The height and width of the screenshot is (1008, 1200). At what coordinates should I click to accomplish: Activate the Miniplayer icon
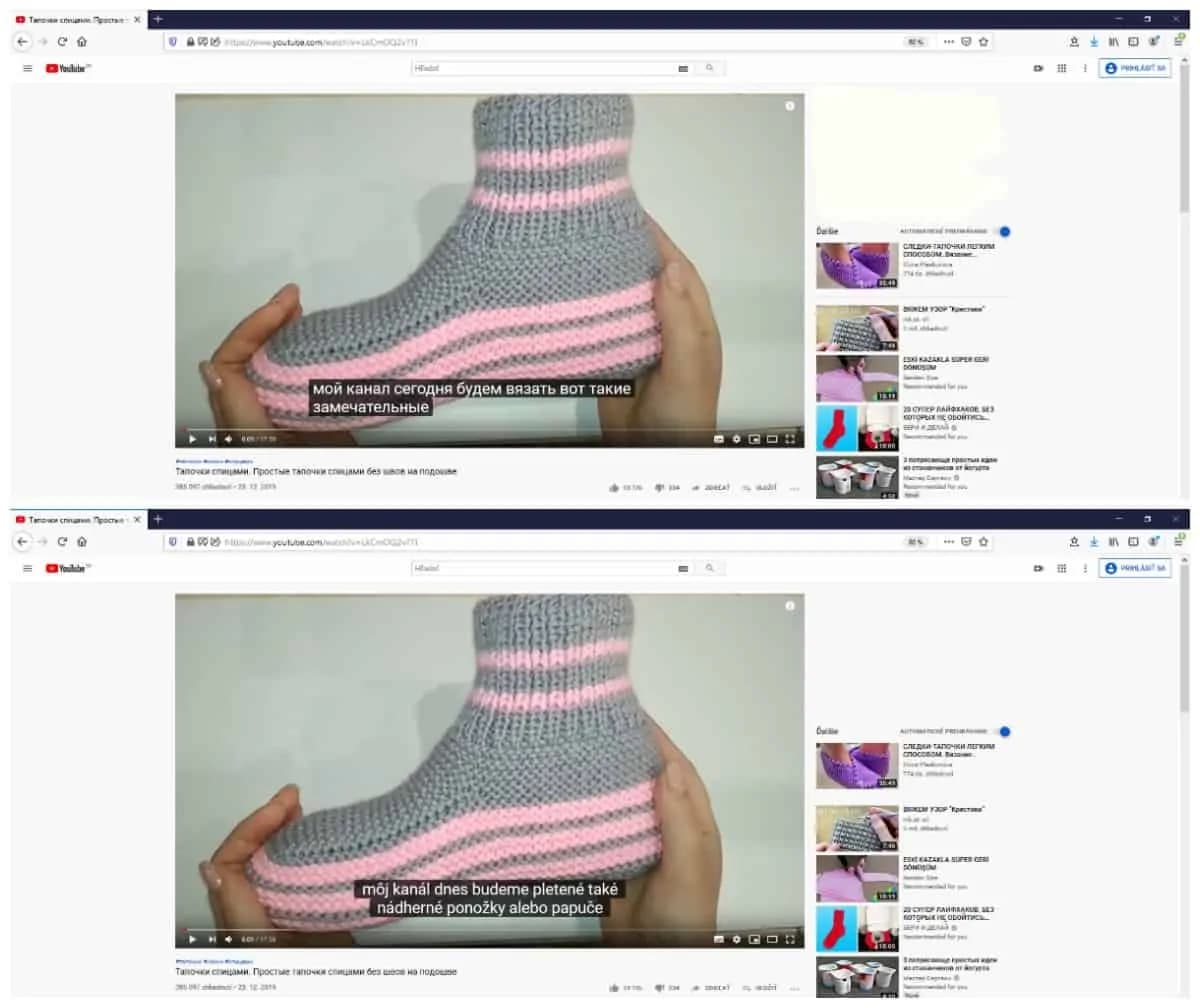click(x=754, y=438)
